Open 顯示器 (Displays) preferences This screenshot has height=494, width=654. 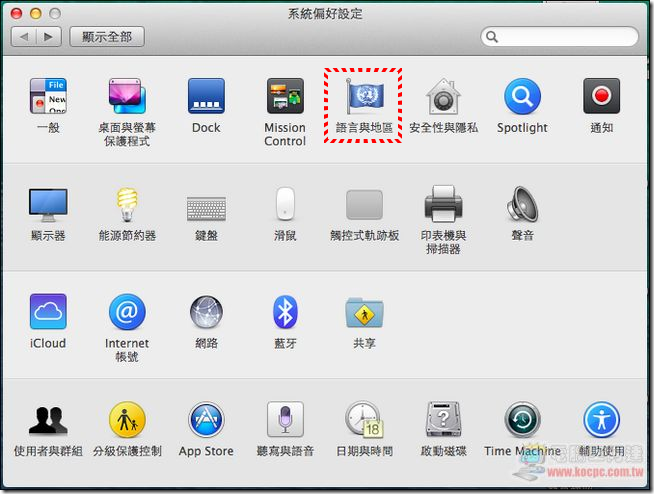click(48, 204)
